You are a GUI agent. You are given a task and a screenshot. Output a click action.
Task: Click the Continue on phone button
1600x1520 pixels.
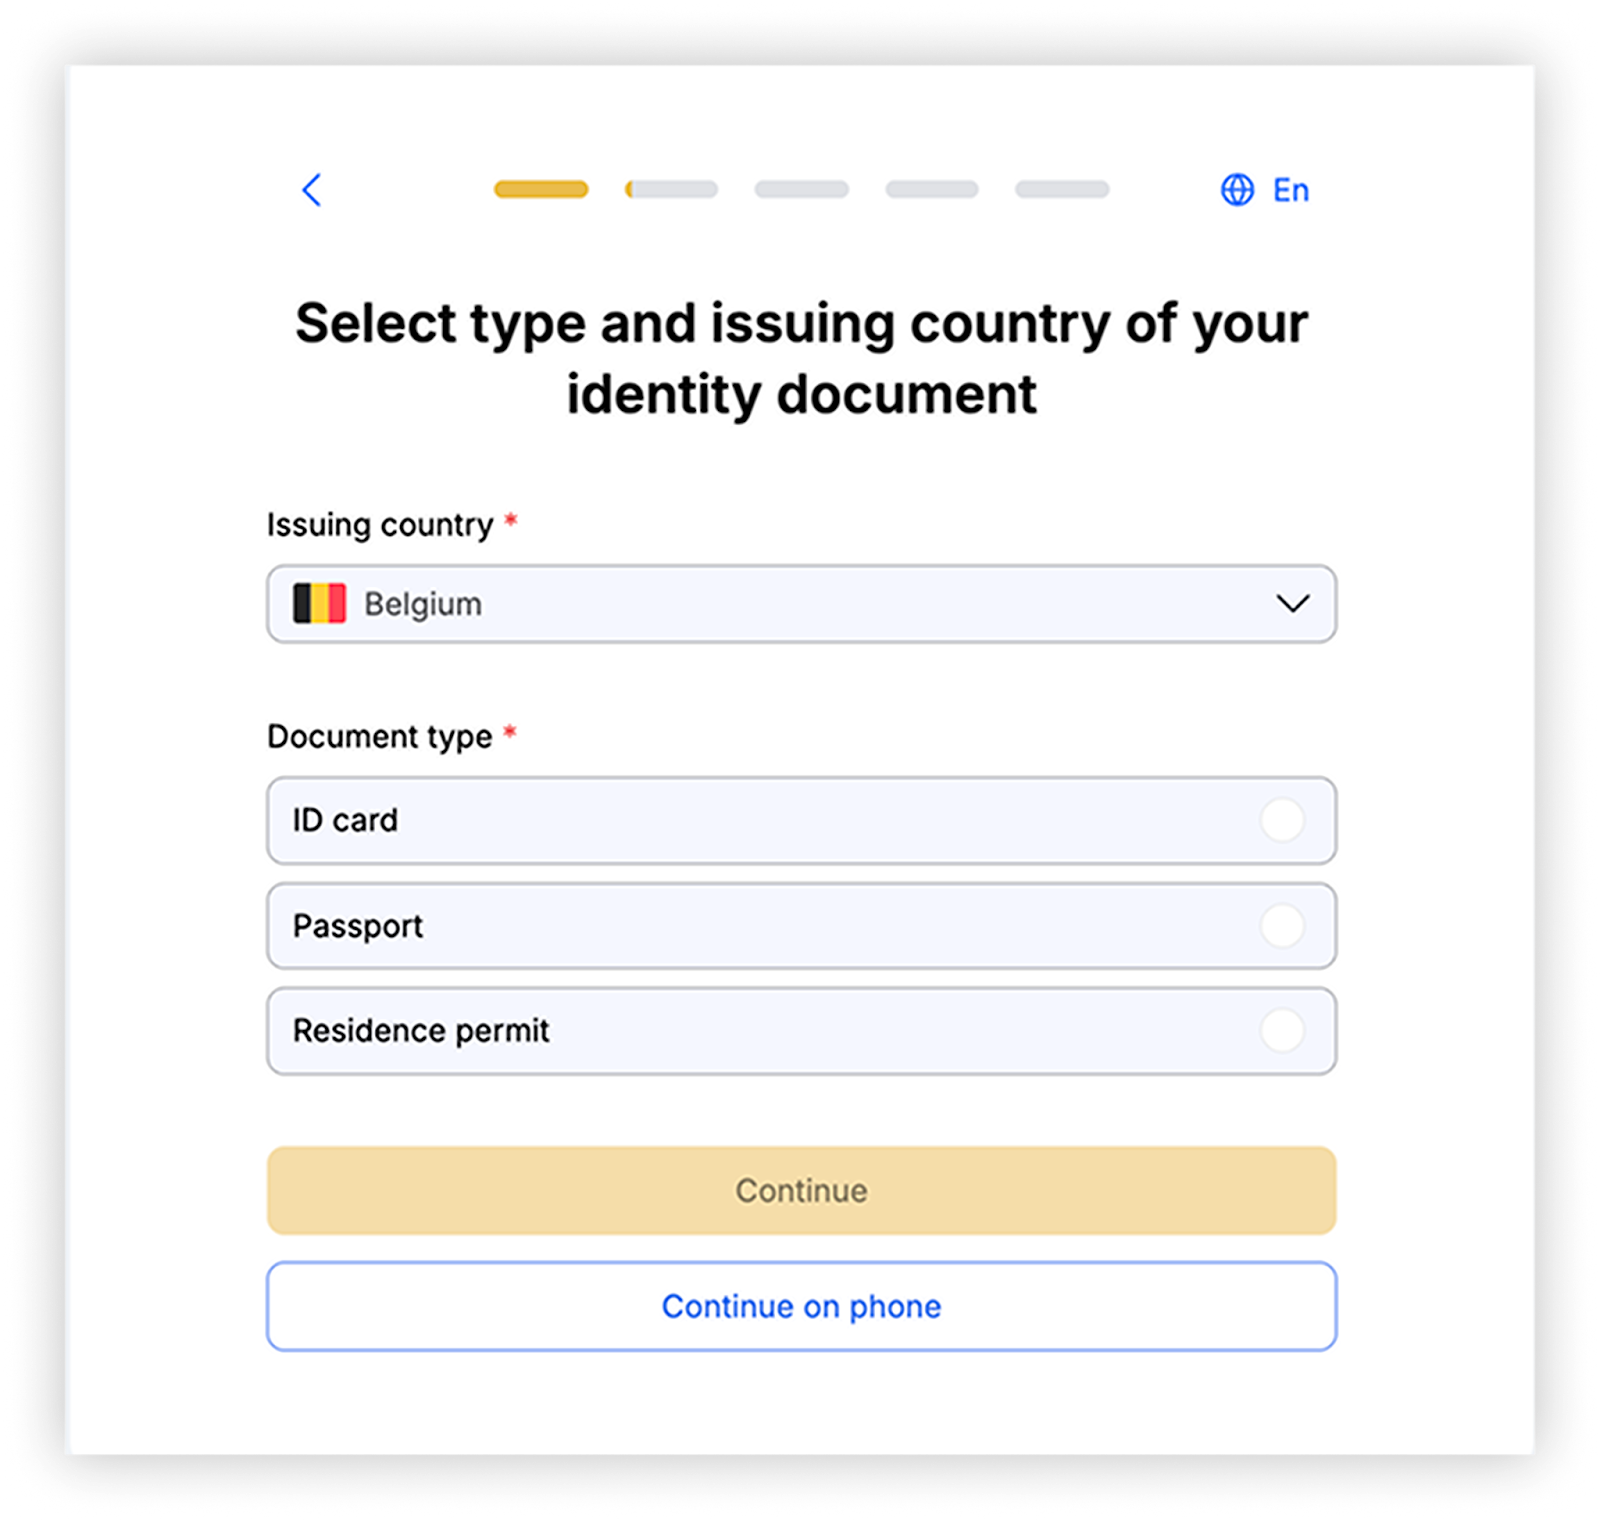pos(801,1306)
